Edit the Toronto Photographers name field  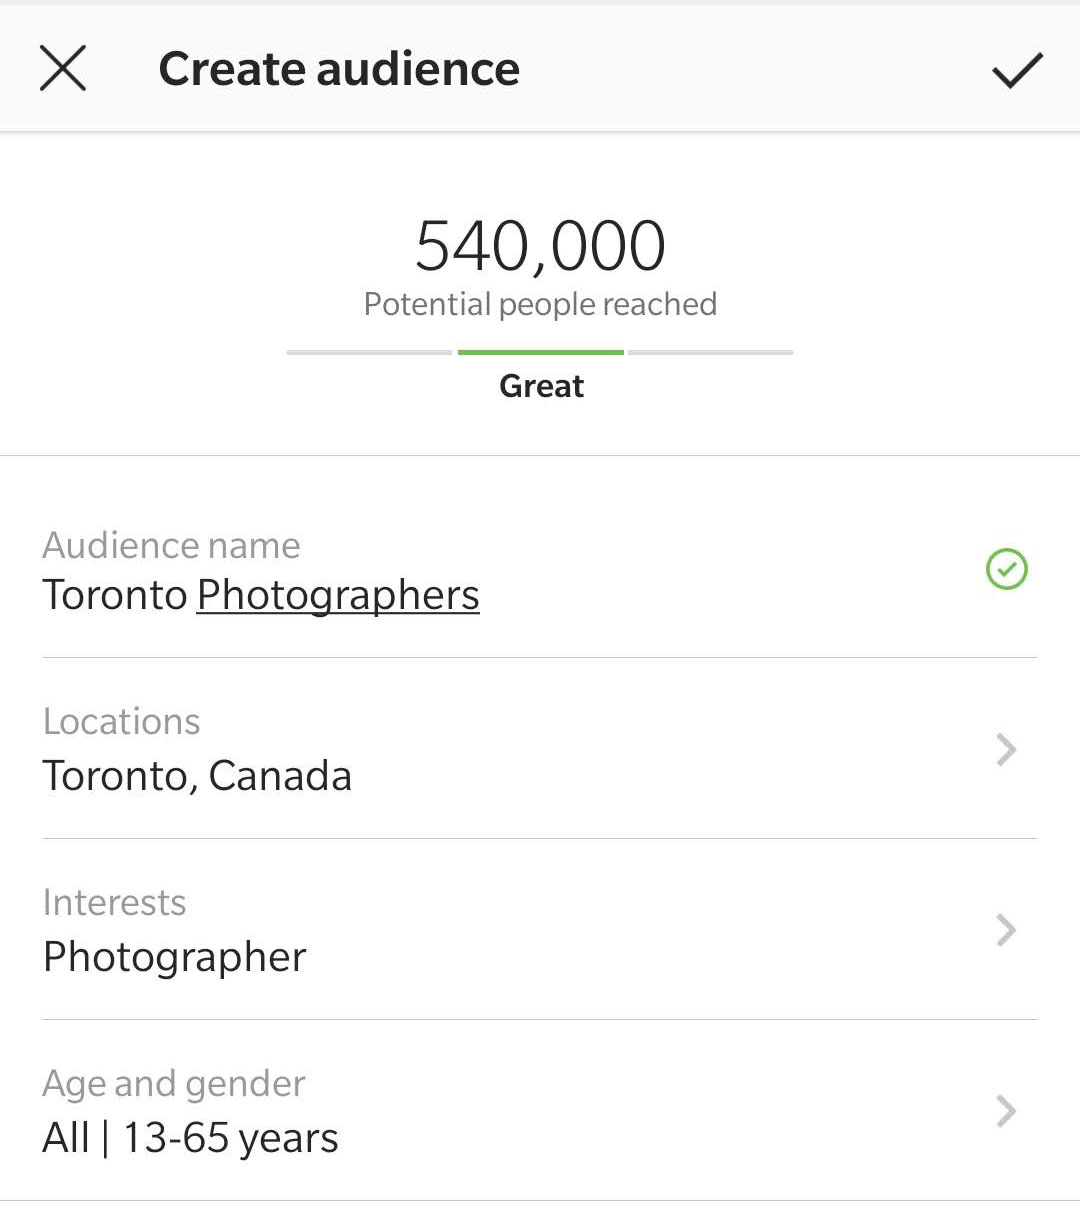pos(261,596)
